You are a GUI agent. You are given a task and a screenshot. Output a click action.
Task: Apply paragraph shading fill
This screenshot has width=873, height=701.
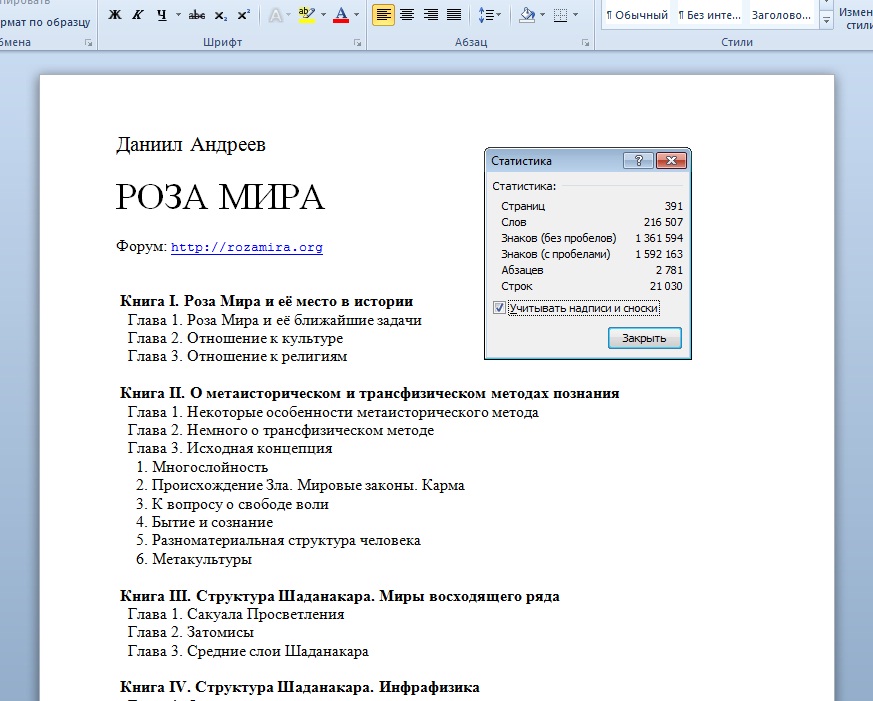tap(527, 15)
